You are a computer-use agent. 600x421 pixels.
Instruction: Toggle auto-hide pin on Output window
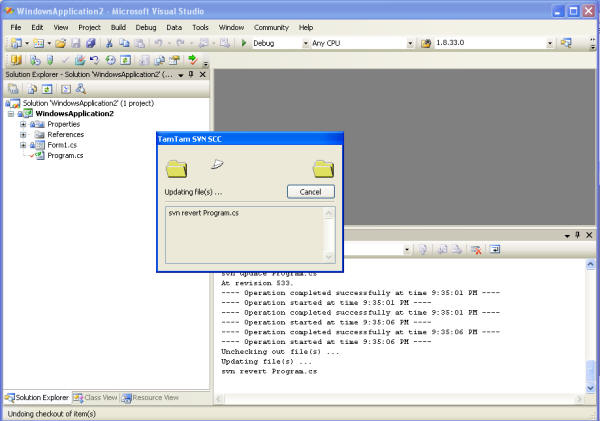tap(578, 235)
